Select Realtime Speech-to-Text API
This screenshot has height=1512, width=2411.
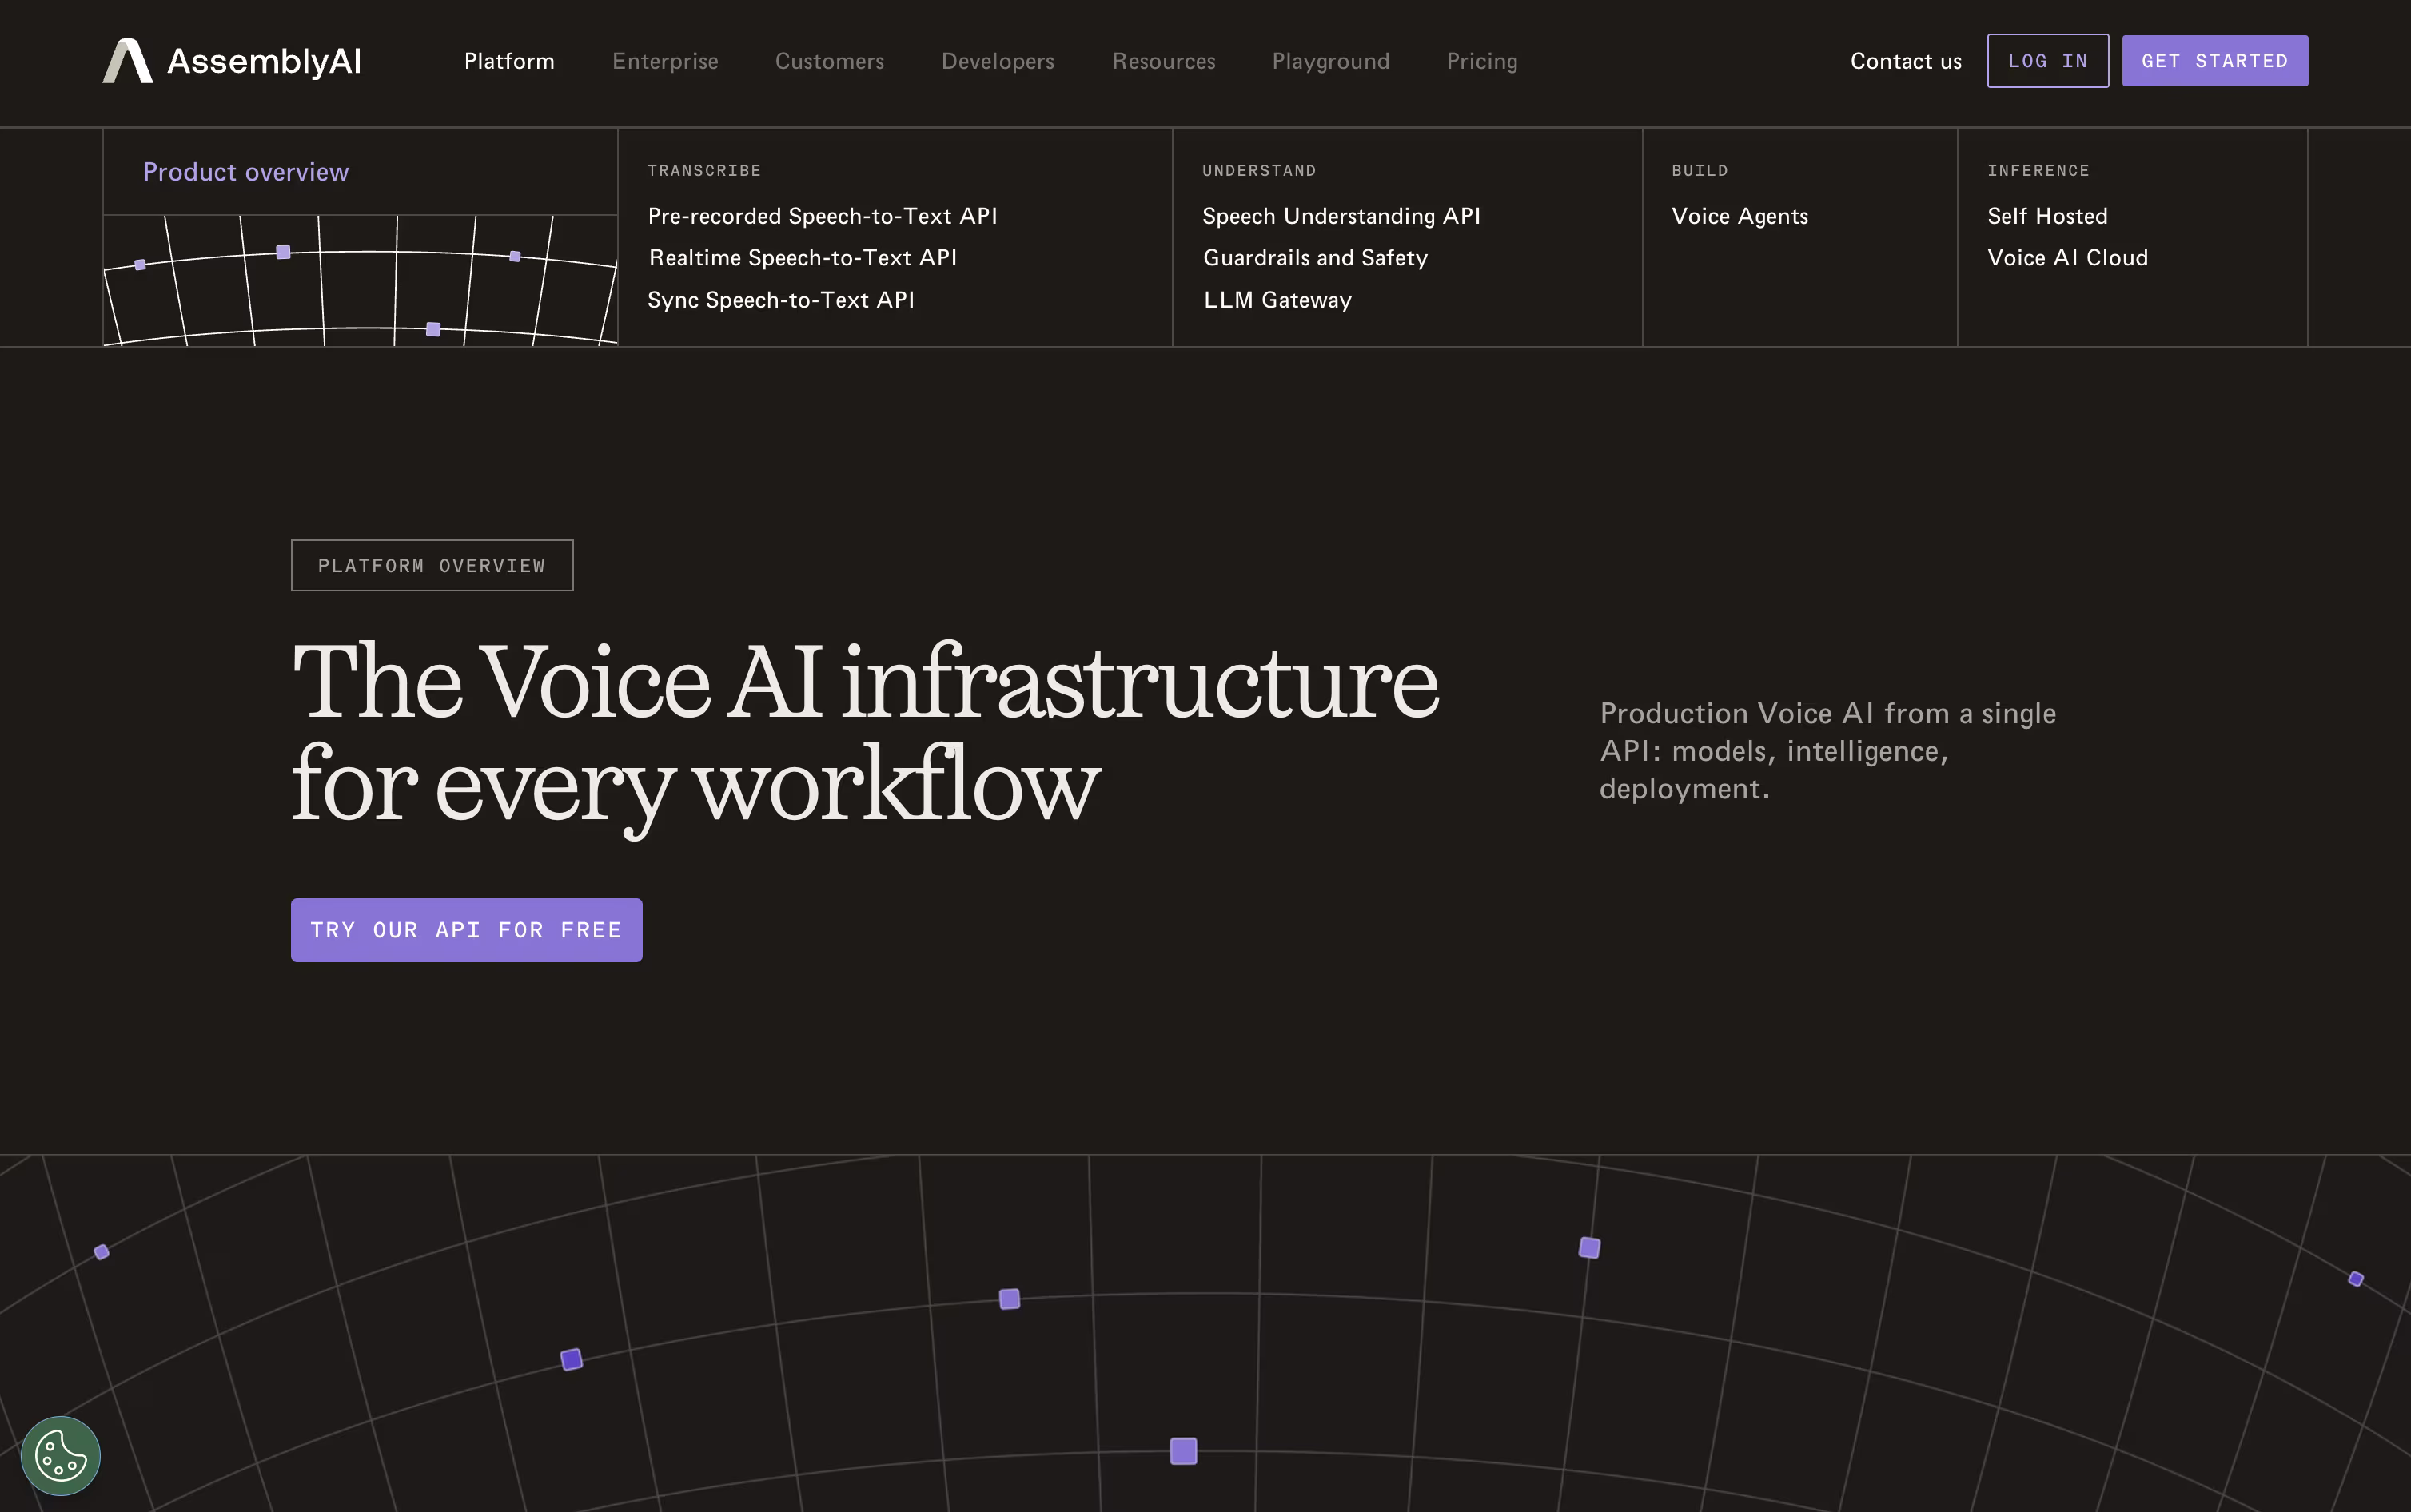click(x=803, y=258)
